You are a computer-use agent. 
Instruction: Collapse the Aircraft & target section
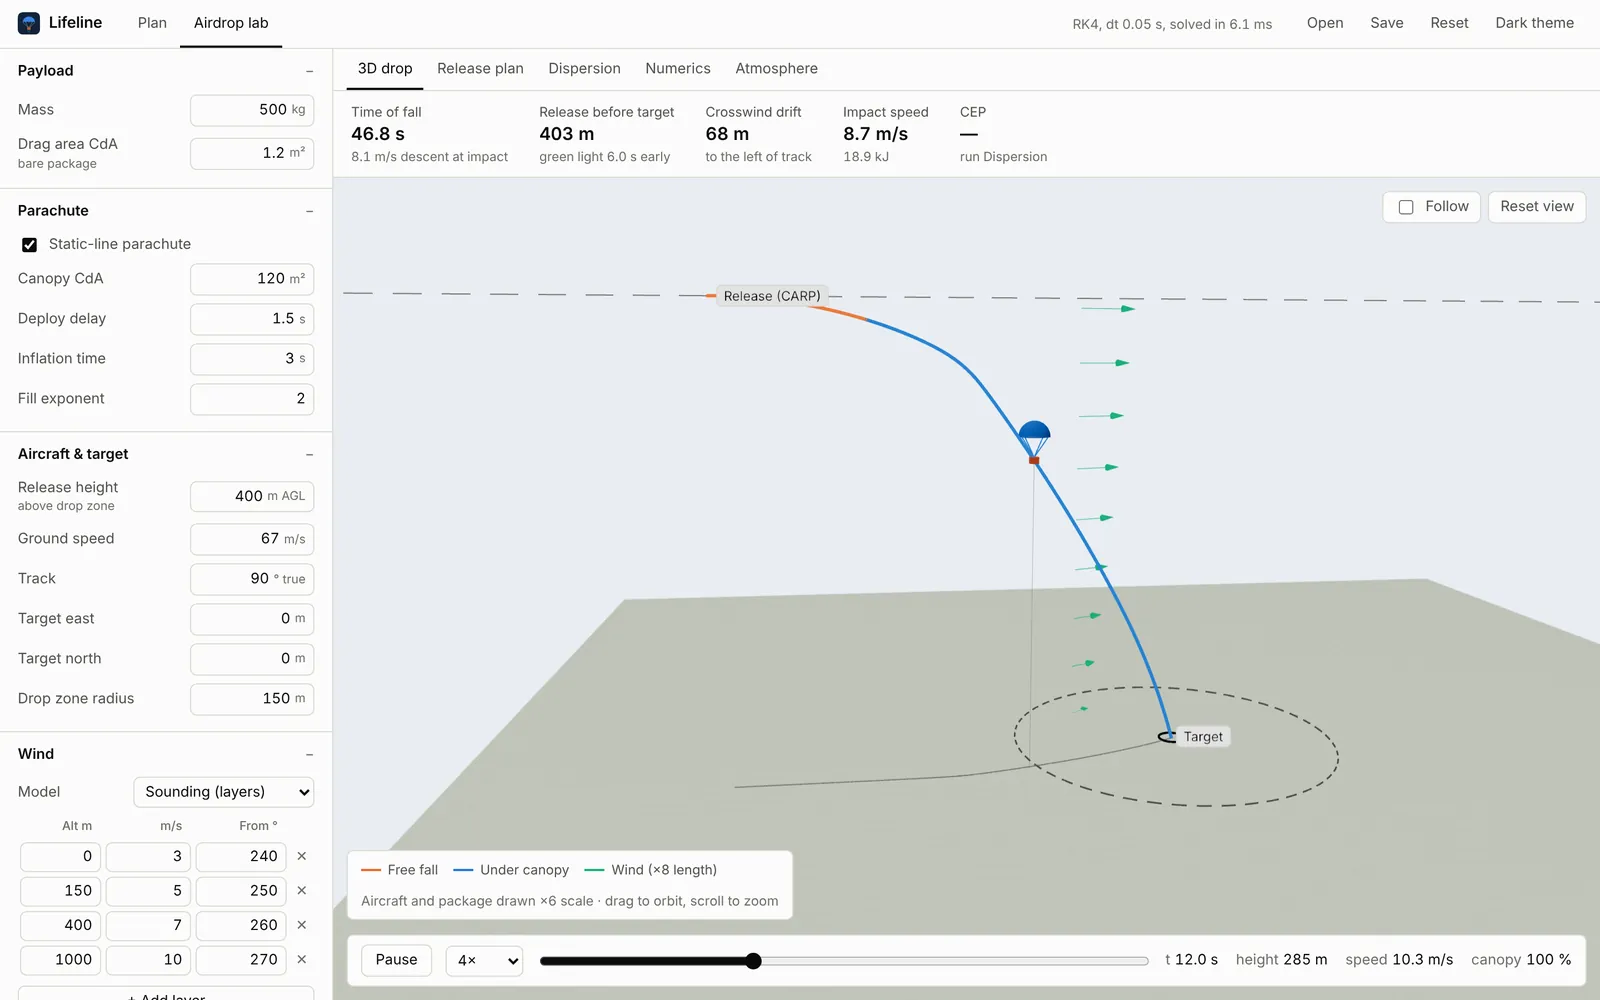[x=309, y=454]
